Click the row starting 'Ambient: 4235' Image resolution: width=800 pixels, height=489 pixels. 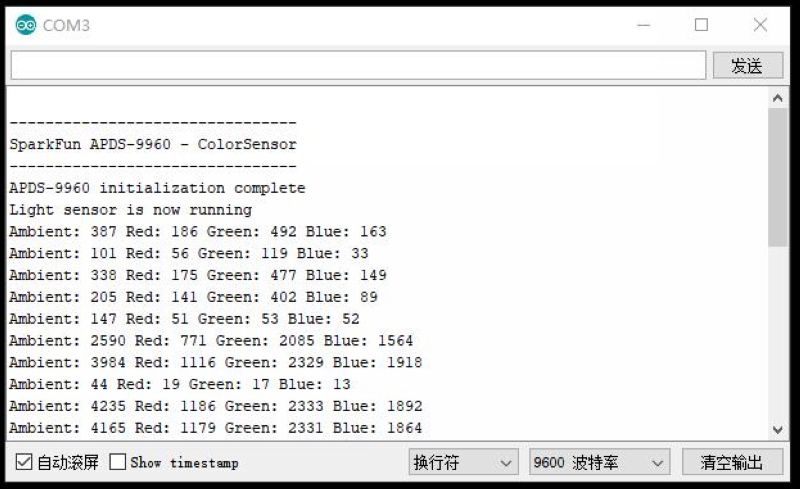[216, 406]
